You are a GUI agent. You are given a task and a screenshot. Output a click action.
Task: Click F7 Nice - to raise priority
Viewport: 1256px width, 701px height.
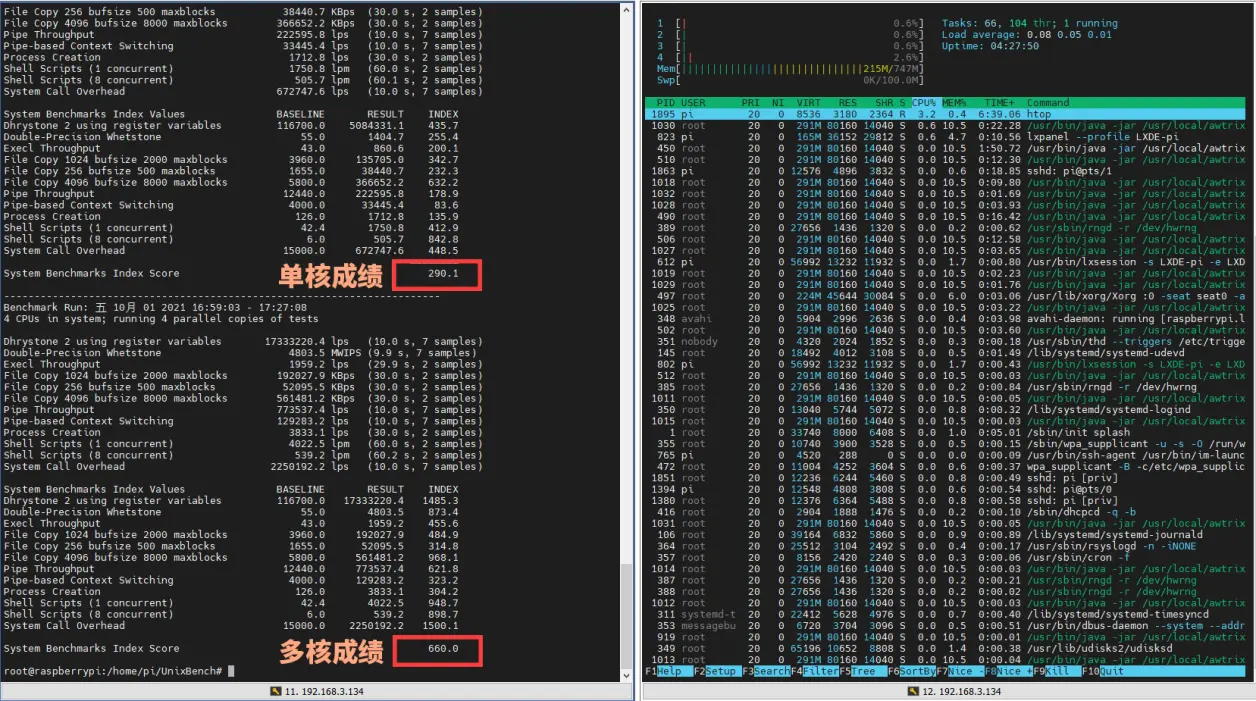959,672
